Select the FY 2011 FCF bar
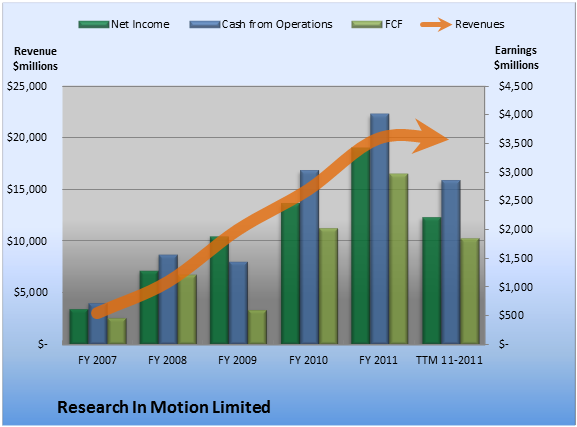The height and width of the screenshot is (427, 577). tap(399, 259)
